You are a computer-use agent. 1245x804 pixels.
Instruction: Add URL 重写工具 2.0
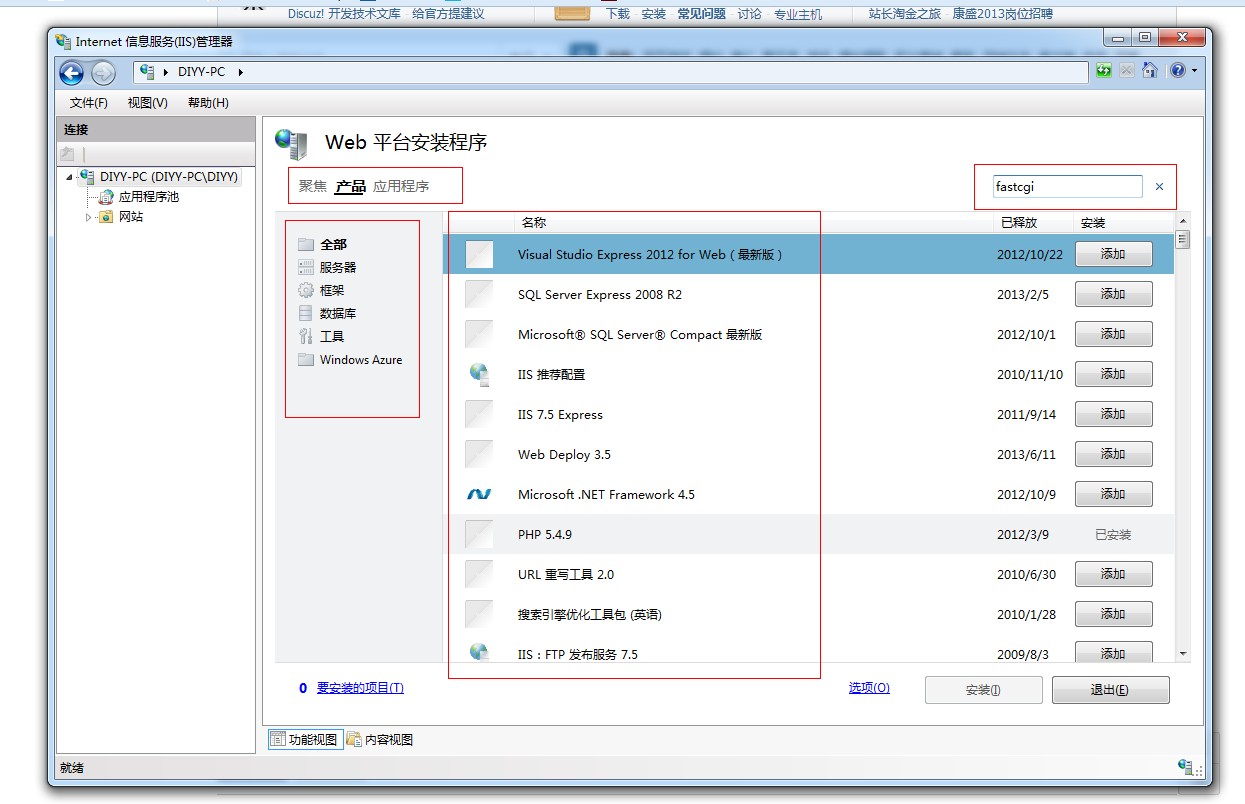[1113, 574]
